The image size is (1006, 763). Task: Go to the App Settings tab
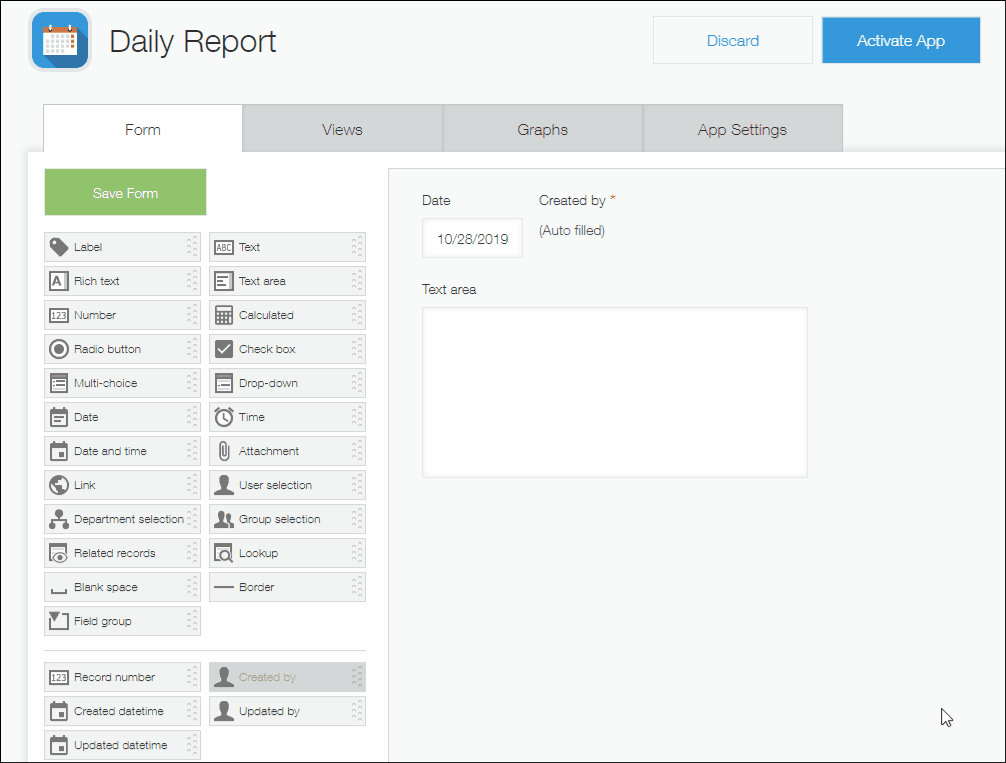(742, 129)
